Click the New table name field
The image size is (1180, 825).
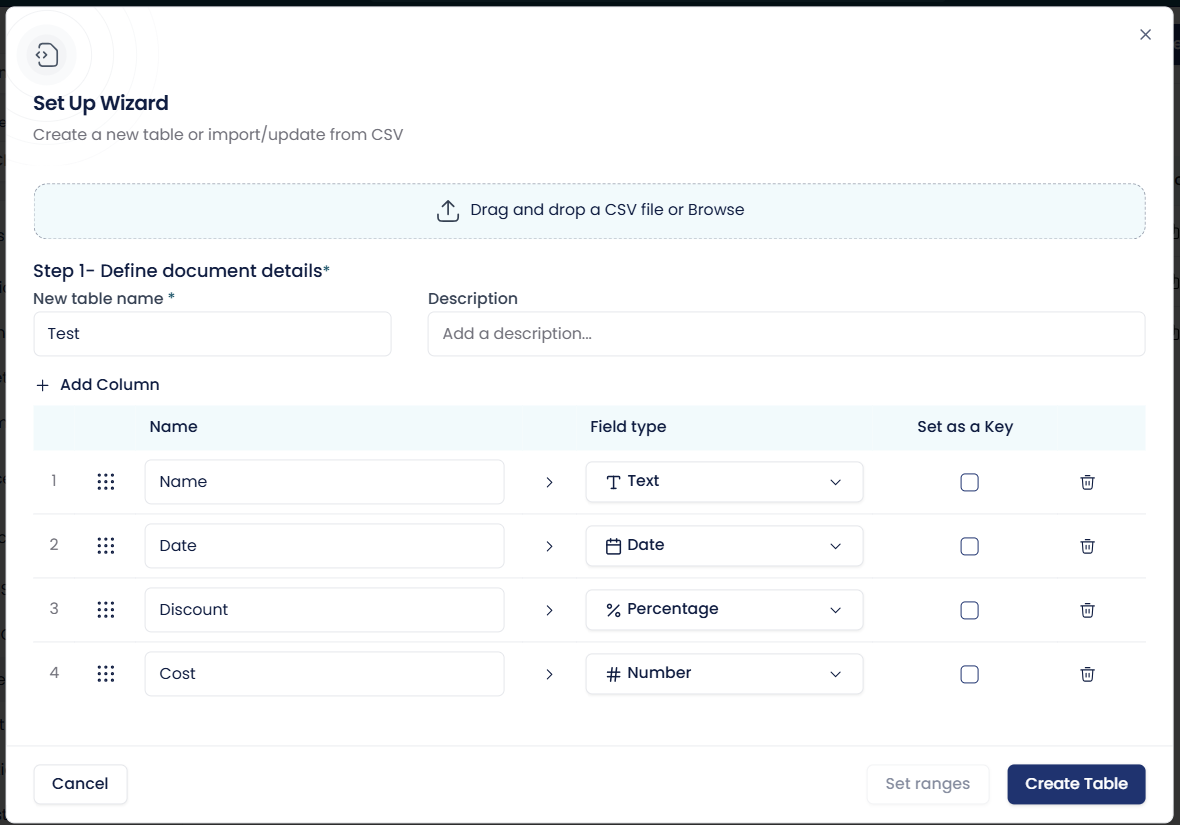(212, 333)
